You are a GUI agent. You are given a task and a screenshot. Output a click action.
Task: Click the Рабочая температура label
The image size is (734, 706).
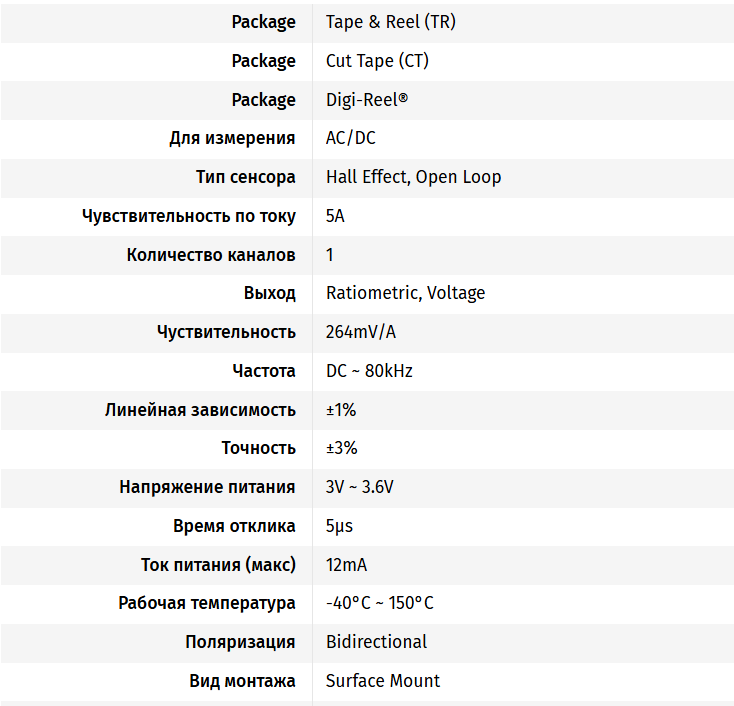click(x=207, y=603)
